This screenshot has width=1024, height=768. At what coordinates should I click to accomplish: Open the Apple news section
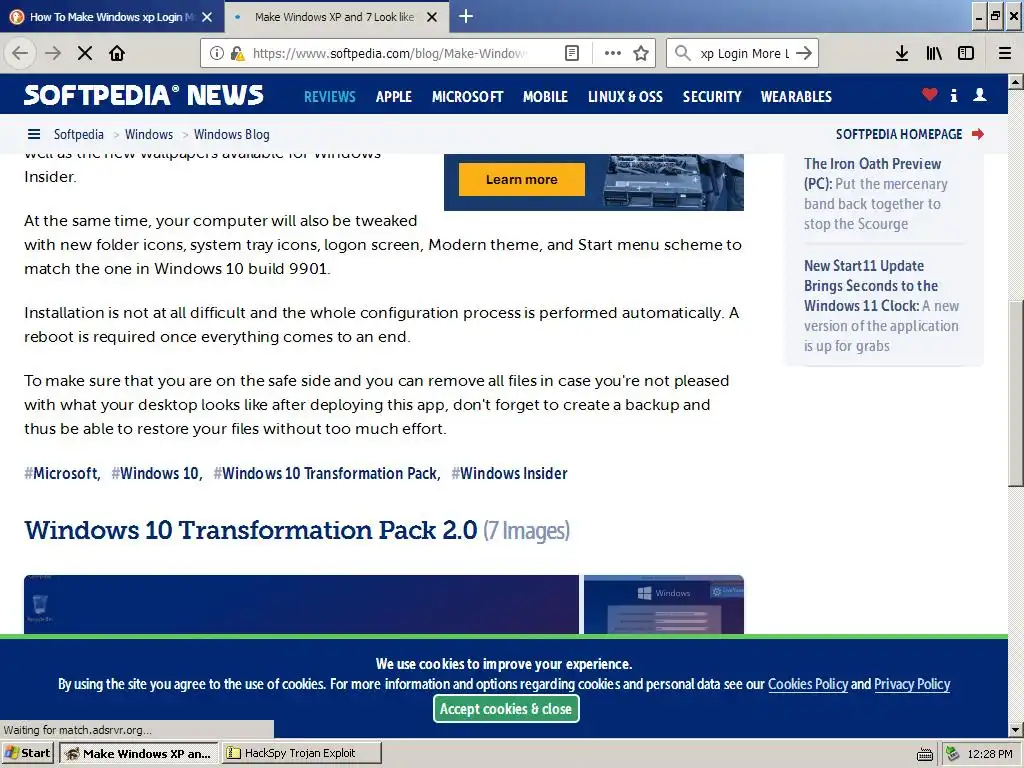tap(394, 97)
